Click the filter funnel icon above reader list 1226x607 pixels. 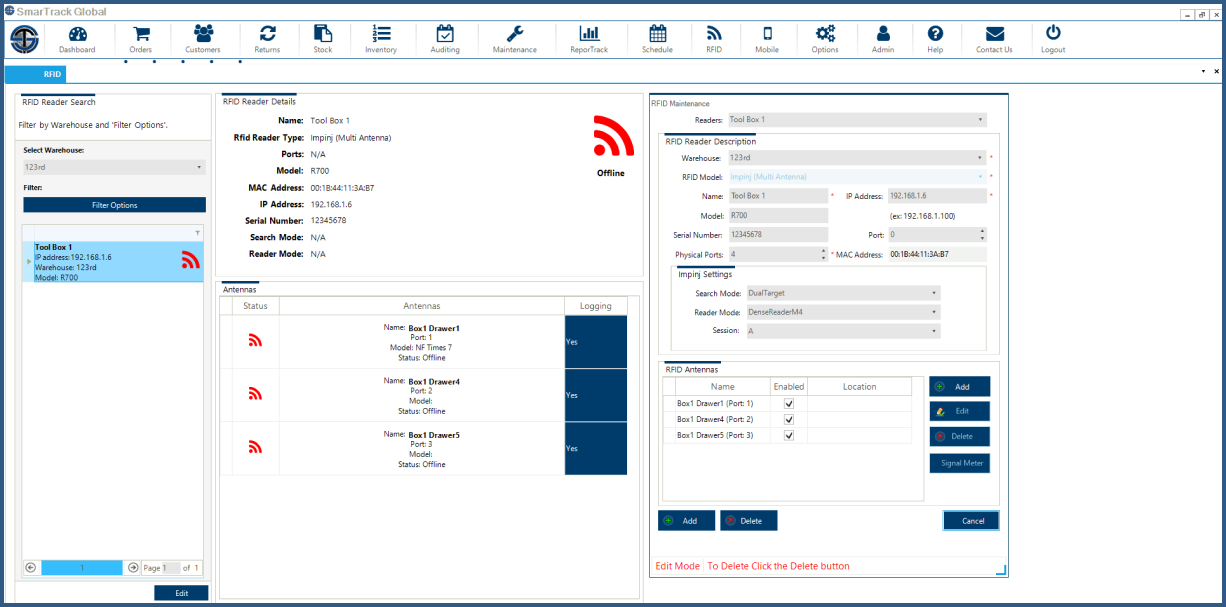197,233
